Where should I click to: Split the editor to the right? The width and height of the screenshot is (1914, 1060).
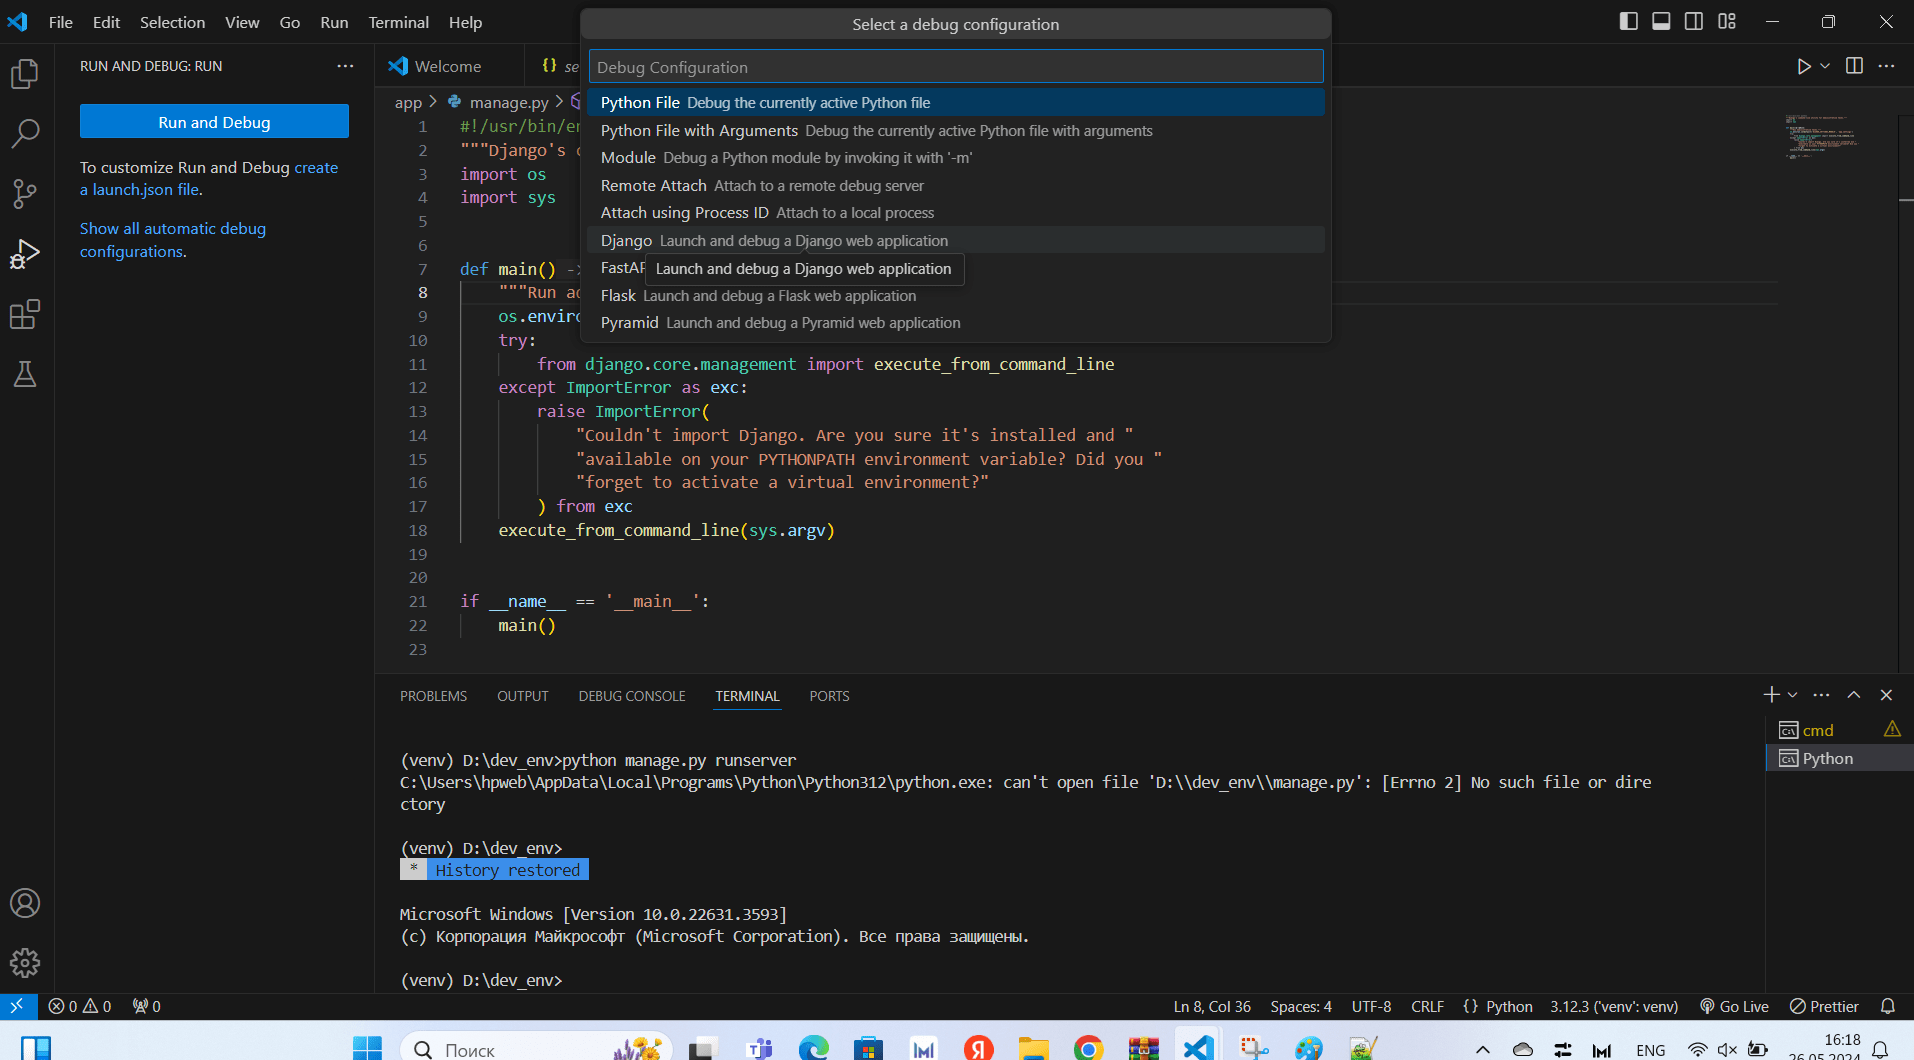click(x=1854, y=66)
